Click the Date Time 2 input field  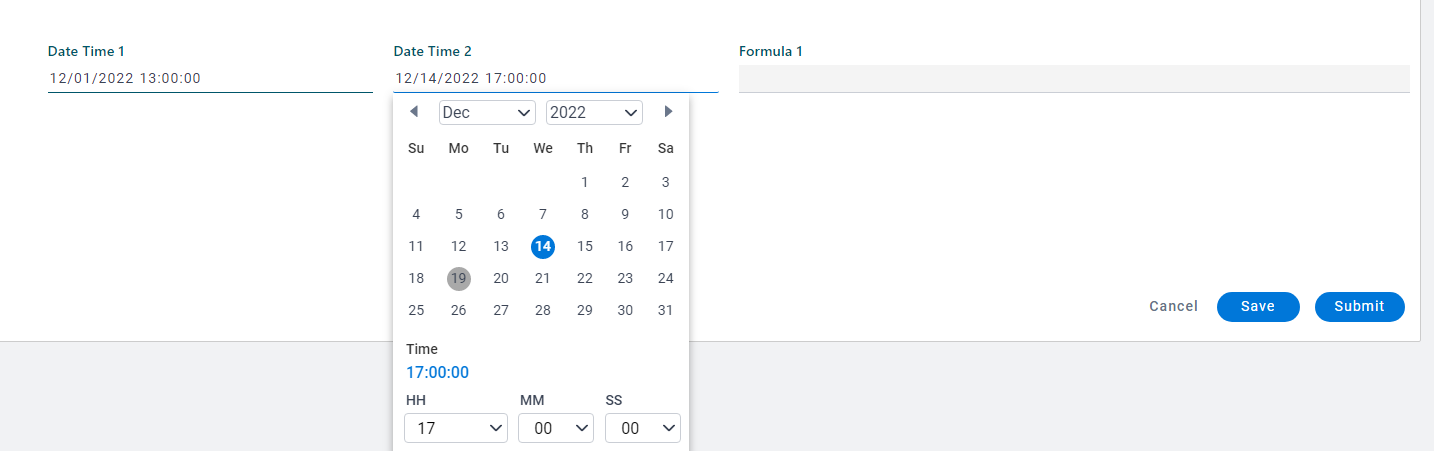coord(555,78)
